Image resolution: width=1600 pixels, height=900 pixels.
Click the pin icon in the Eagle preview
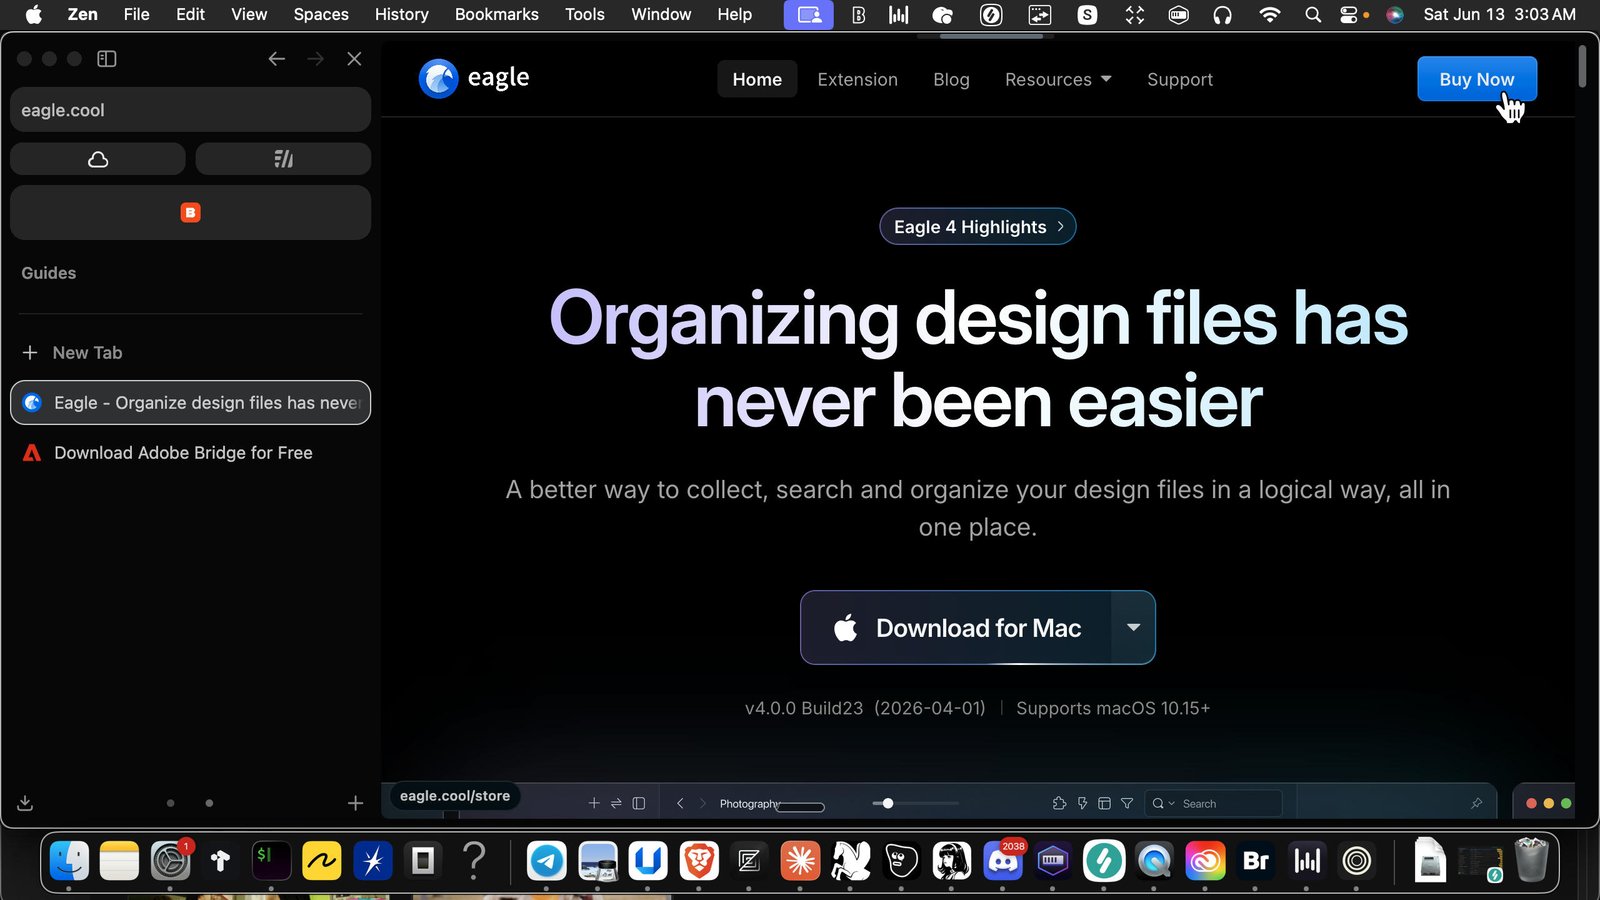(1476, 803)
